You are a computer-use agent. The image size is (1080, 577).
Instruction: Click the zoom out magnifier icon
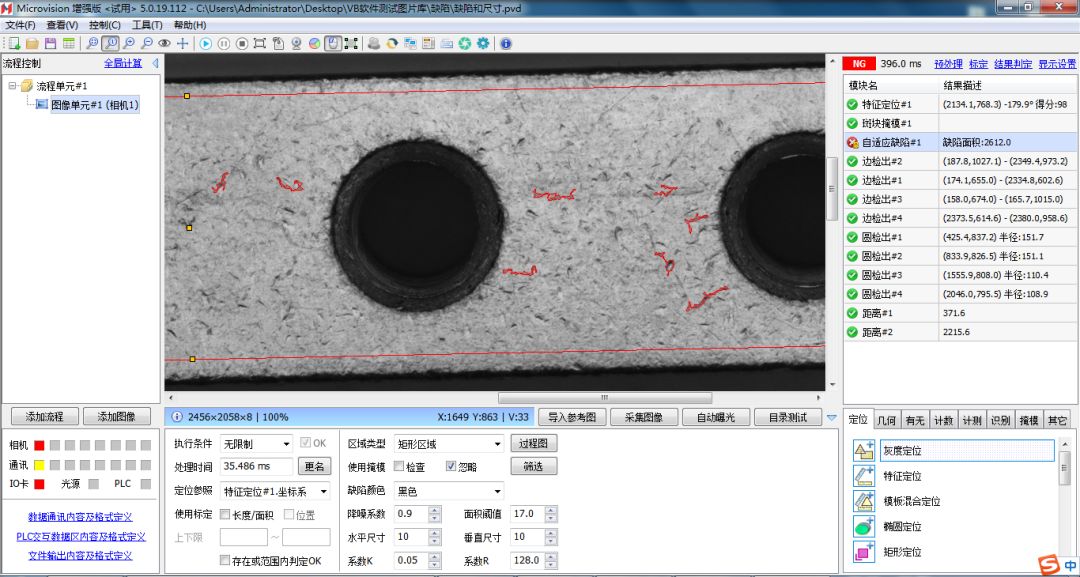[x=147, y=43]
